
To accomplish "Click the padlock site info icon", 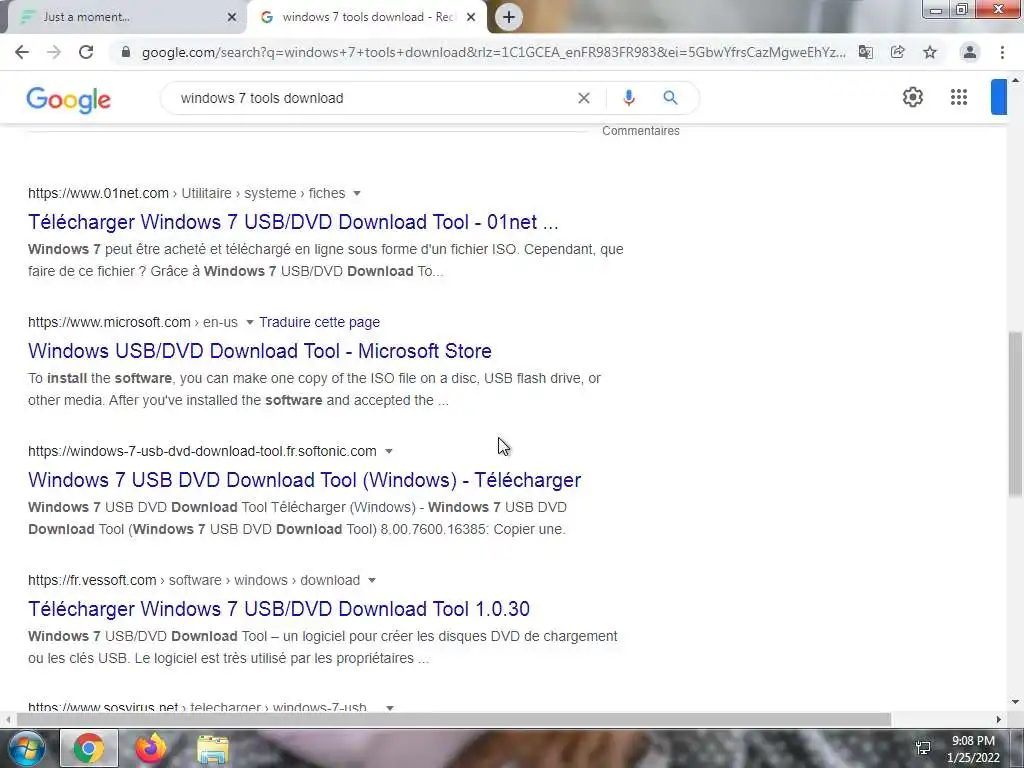I will point(126,52).
